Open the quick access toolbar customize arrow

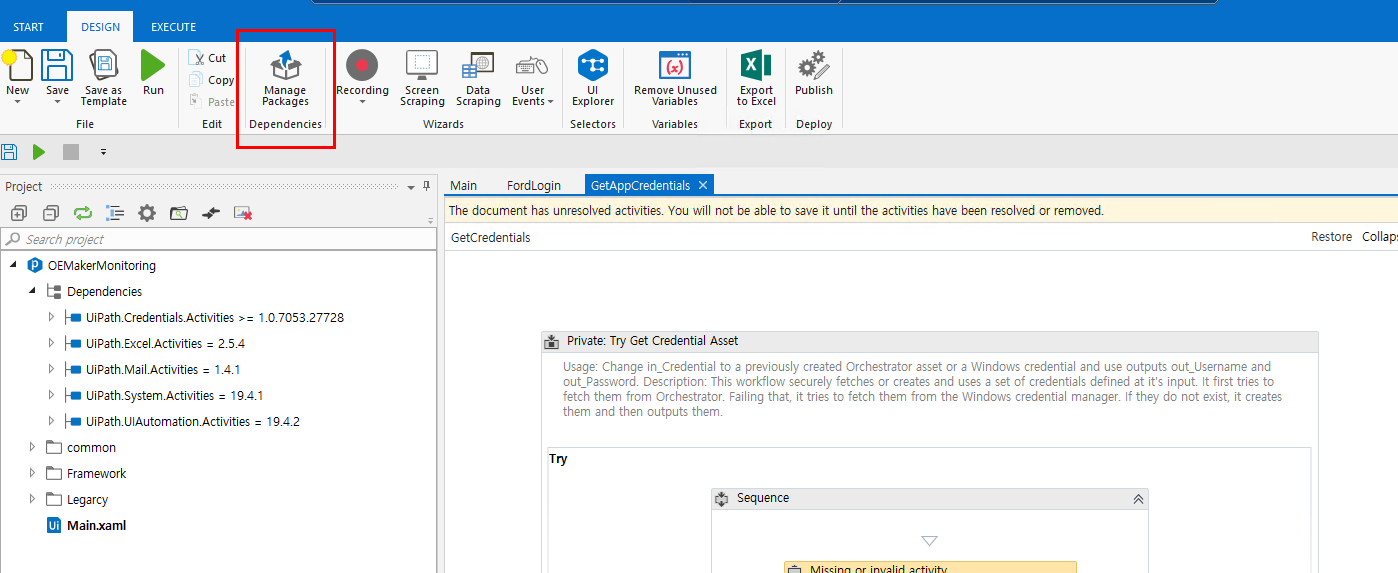coord(103,153)
